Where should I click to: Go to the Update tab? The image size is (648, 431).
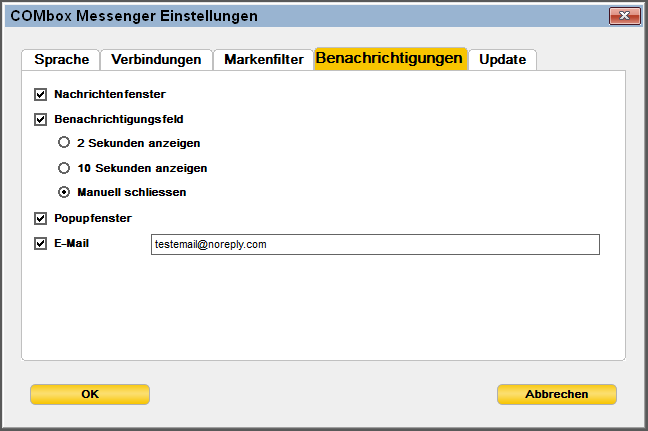pyautogui.click(x=503, y=60)
